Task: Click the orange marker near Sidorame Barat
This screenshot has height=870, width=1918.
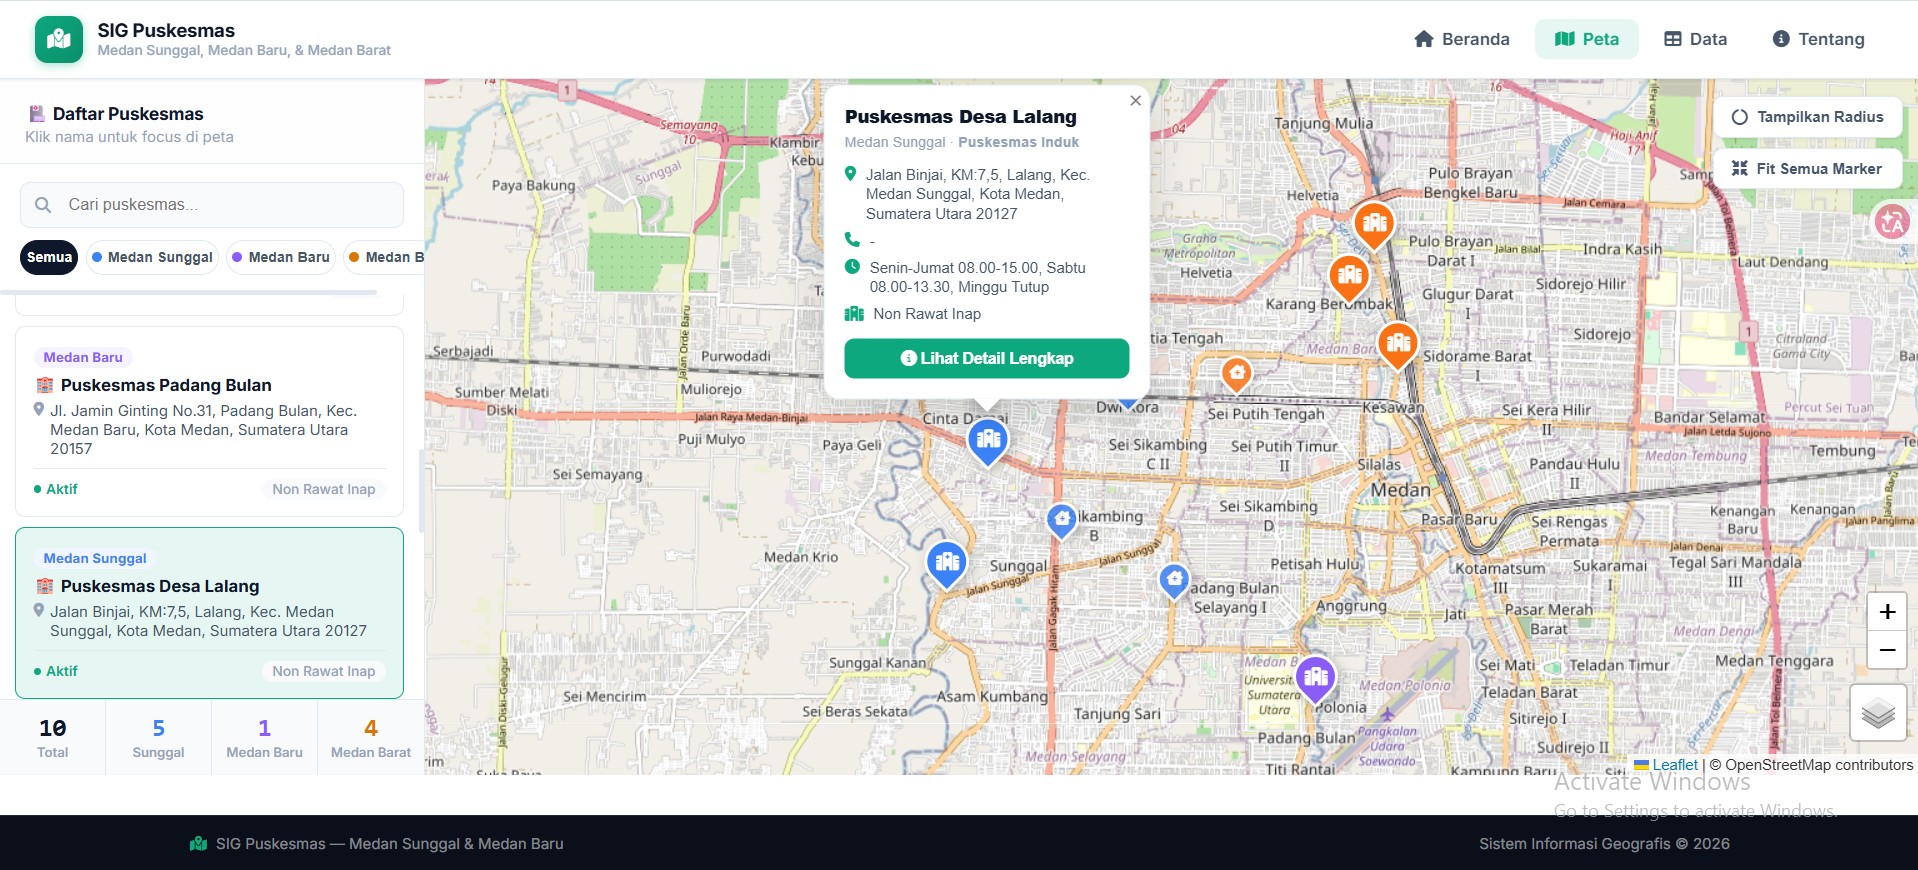Action: tap(1398, 345)
